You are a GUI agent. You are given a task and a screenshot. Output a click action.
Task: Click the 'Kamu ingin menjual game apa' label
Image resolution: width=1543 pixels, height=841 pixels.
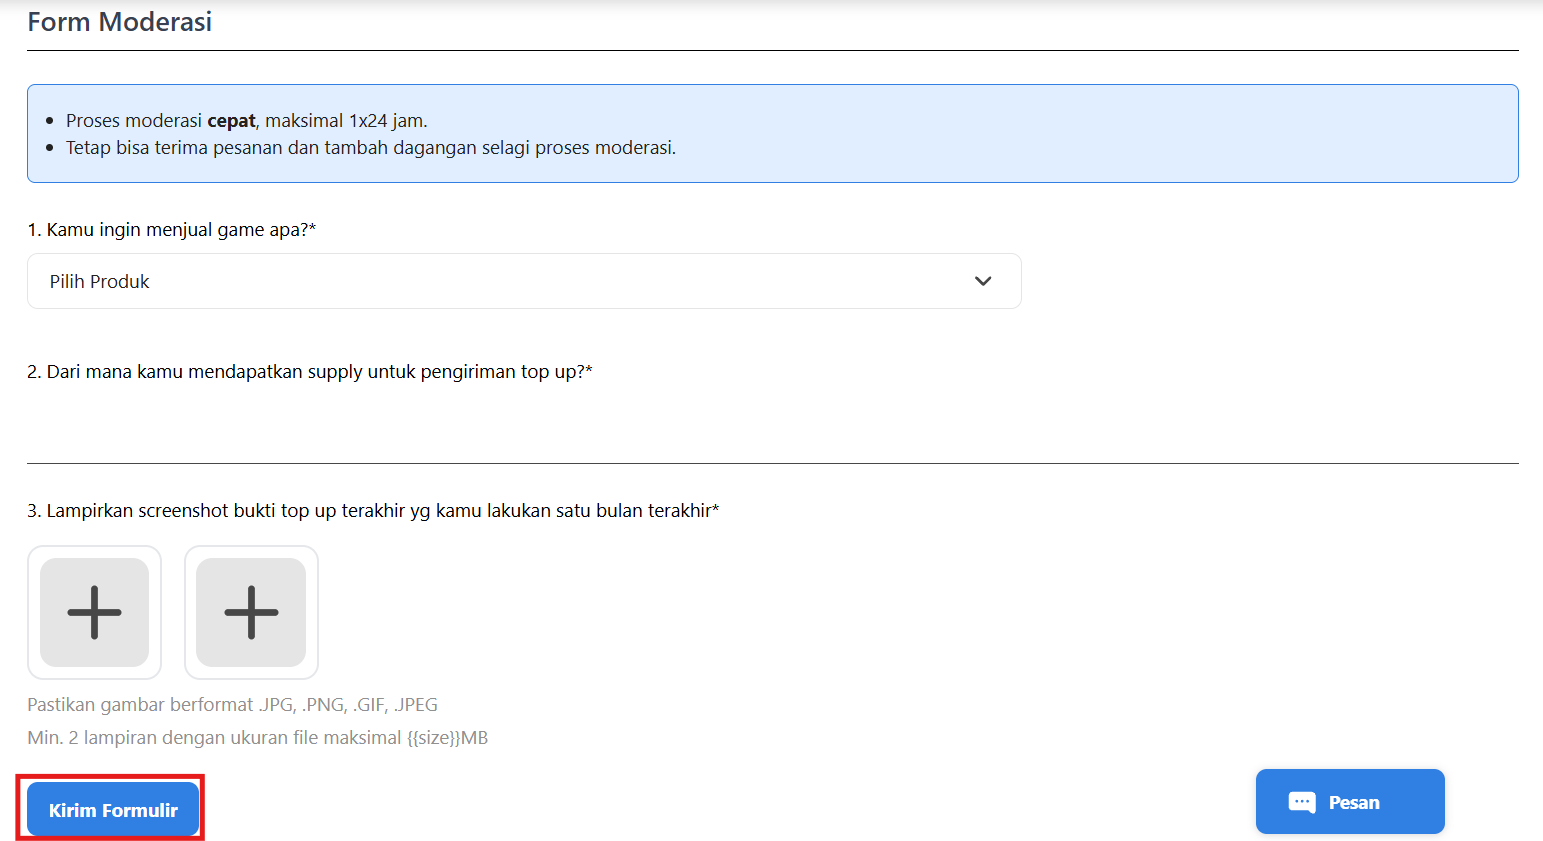pos(171,230)
